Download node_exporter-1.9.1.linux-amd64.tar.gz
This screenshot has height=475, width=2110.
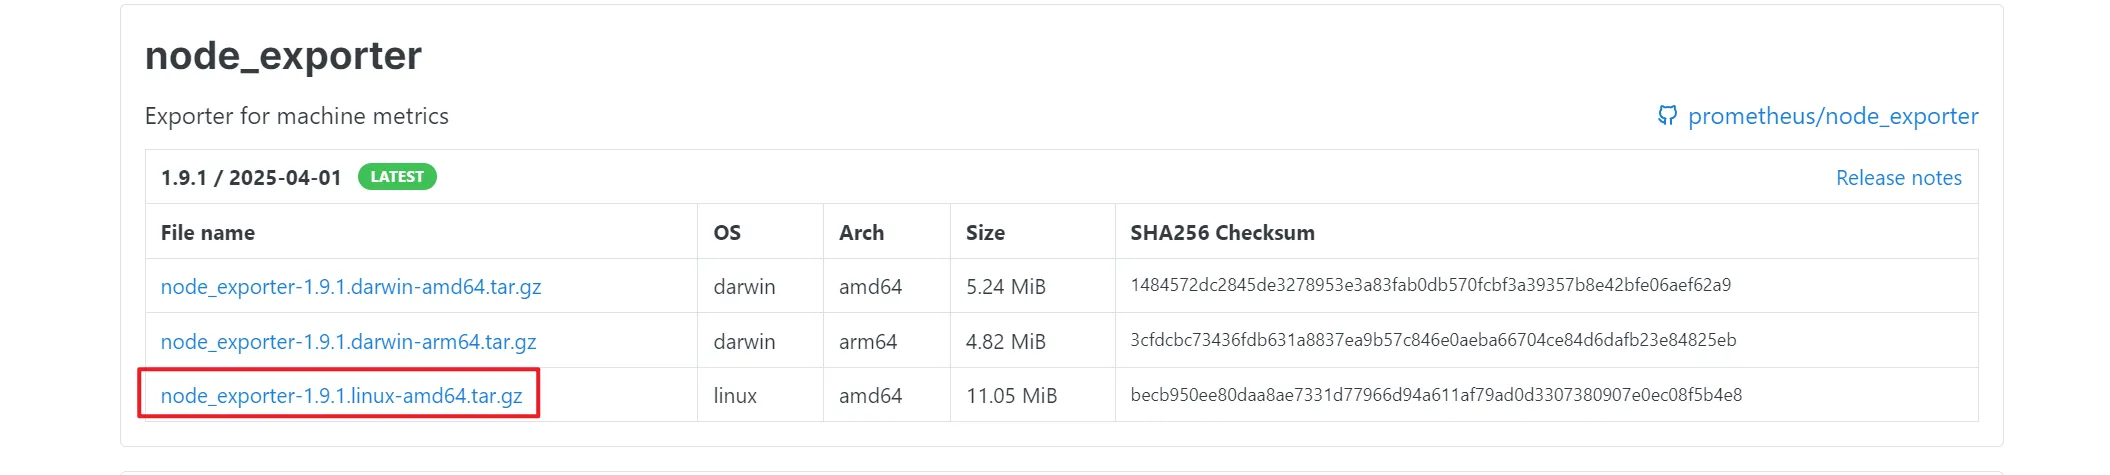coord(341,396)
